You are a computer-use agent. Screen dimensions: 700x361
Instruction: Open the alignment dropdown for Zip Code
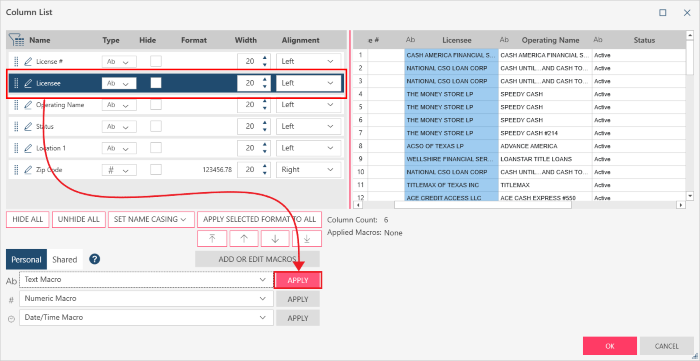[308, 170]
